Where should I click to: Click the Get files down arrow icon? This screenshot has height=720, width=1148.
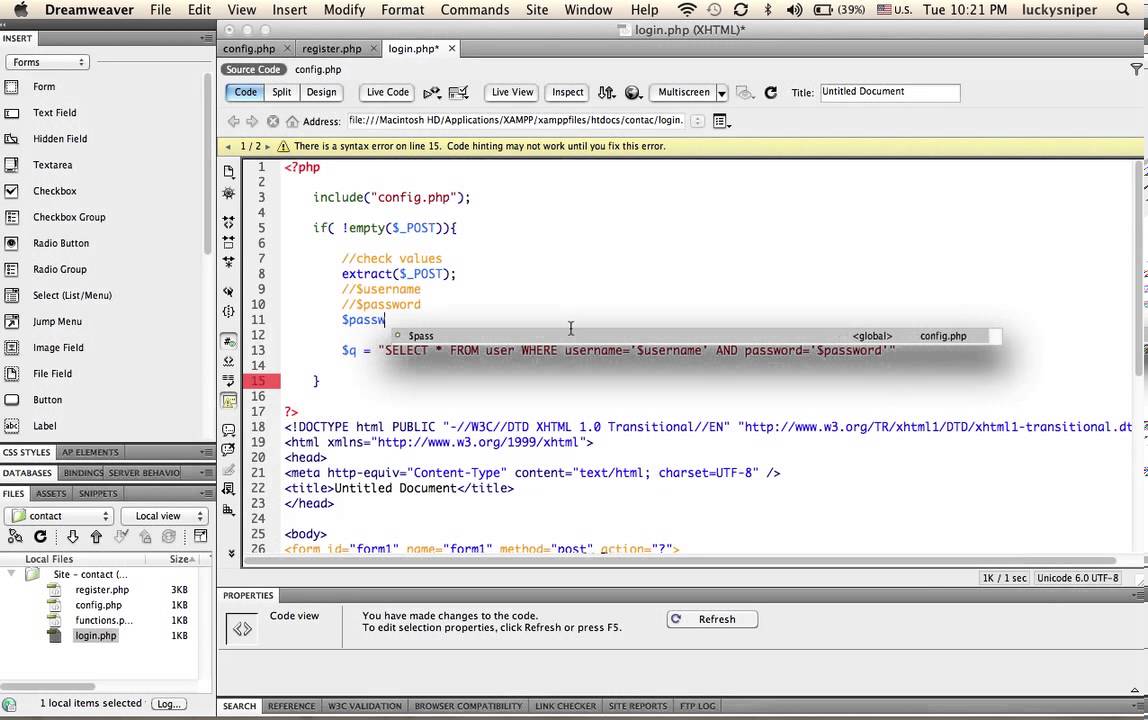tap(72, 537)
